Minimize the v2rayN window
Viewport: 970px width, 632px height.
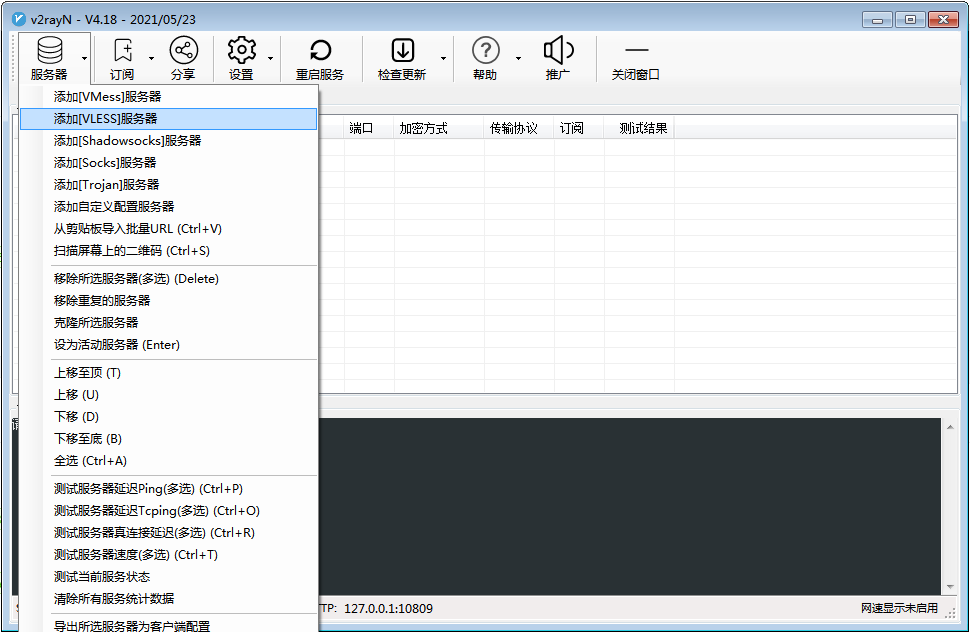click(x=877, y=20)
